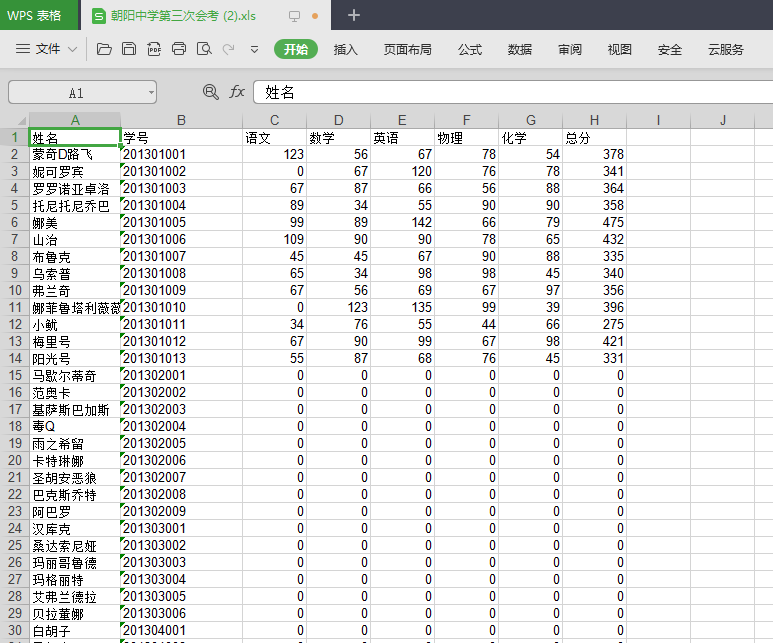Click student ID 201301005
773x643 pixels.
[181, 222]
